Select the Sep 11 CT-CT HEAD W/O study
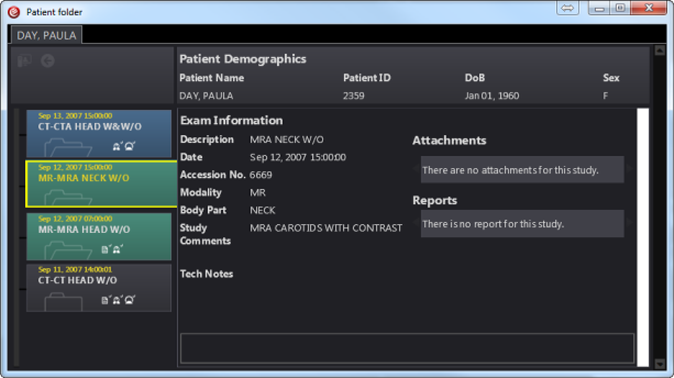This screenshot has height=378, width=674. pyautogui.click(x=99, y=288)
